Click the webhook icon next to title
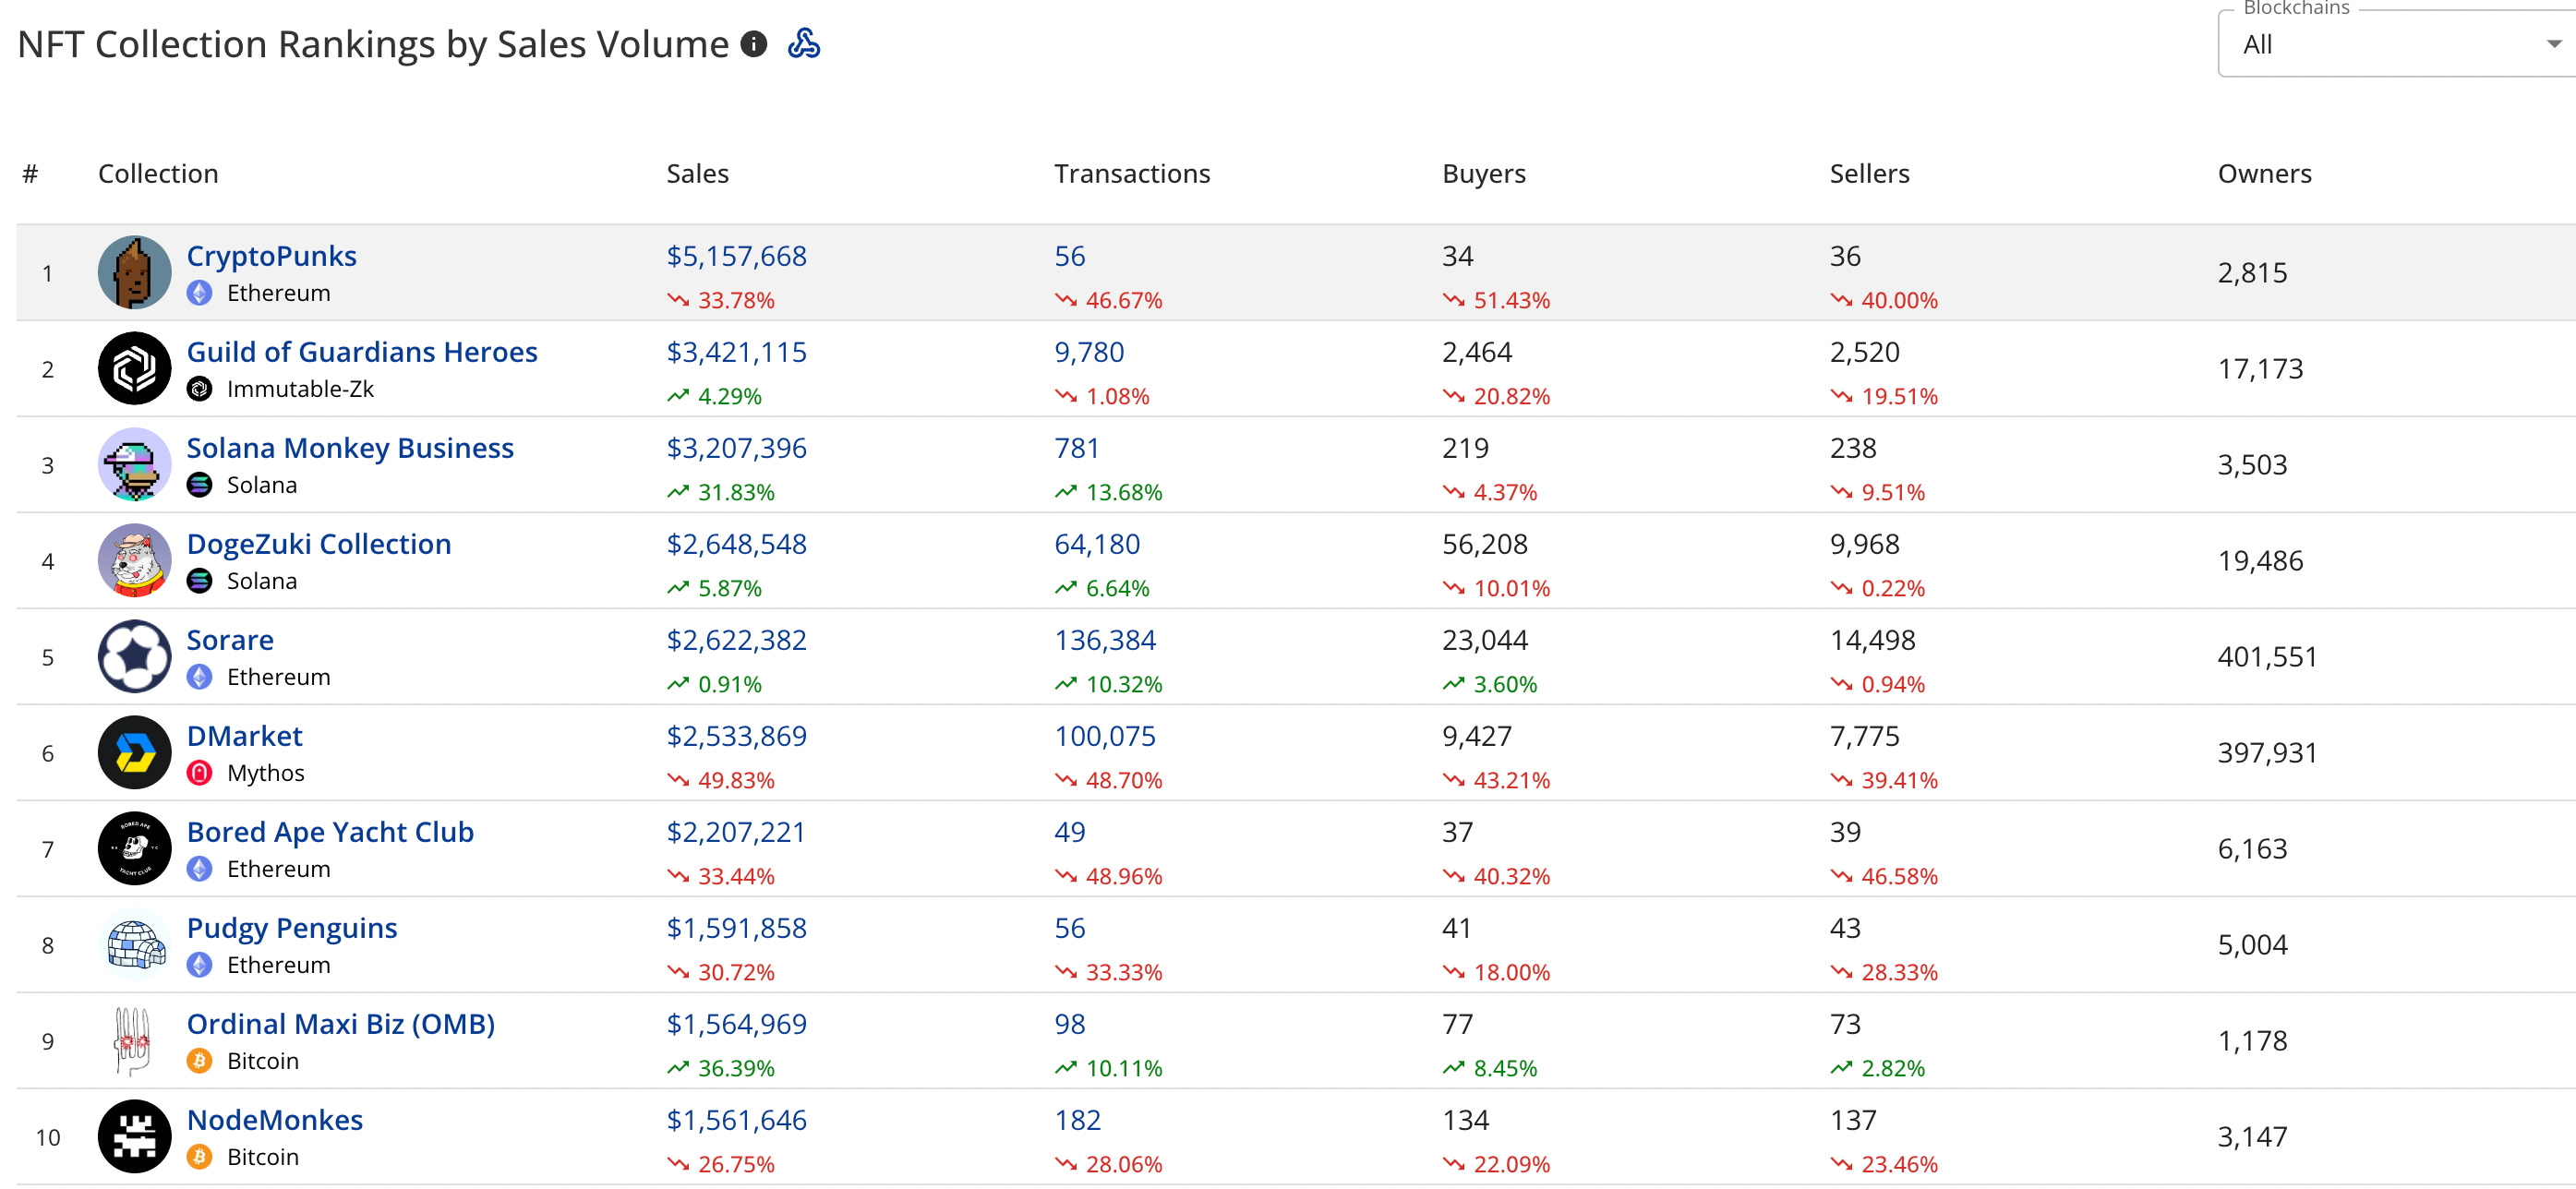This screenshot has width=2576, height=1189. click(803, 44)
